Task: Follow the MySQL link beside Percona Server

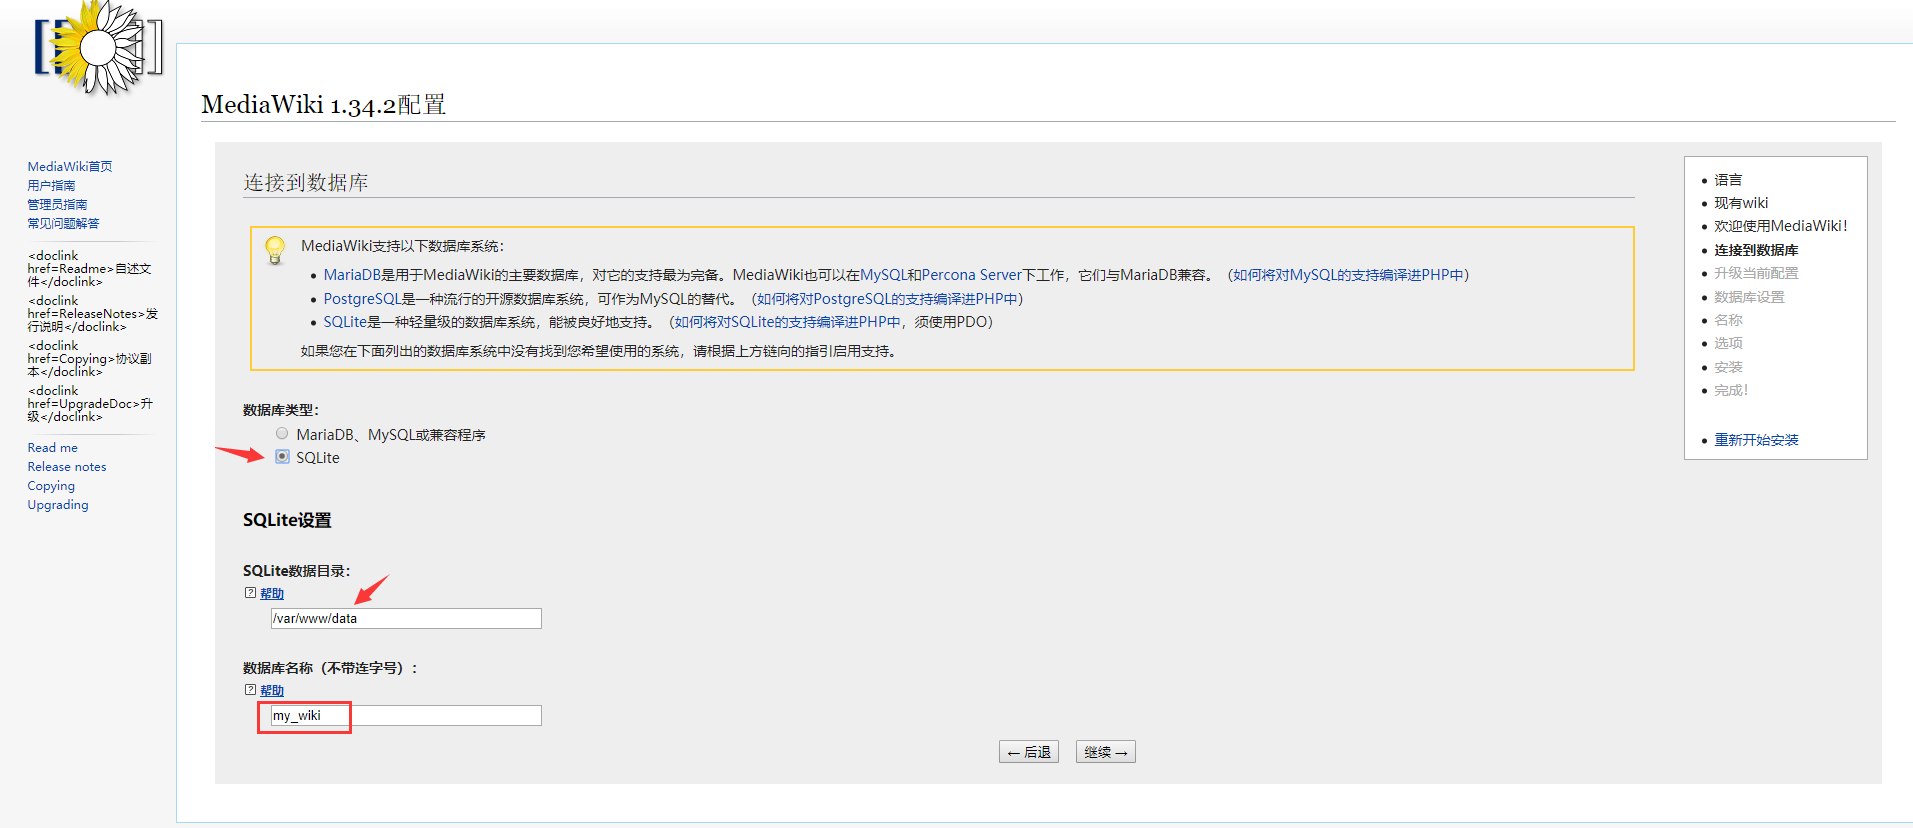Action: (884, 275)
